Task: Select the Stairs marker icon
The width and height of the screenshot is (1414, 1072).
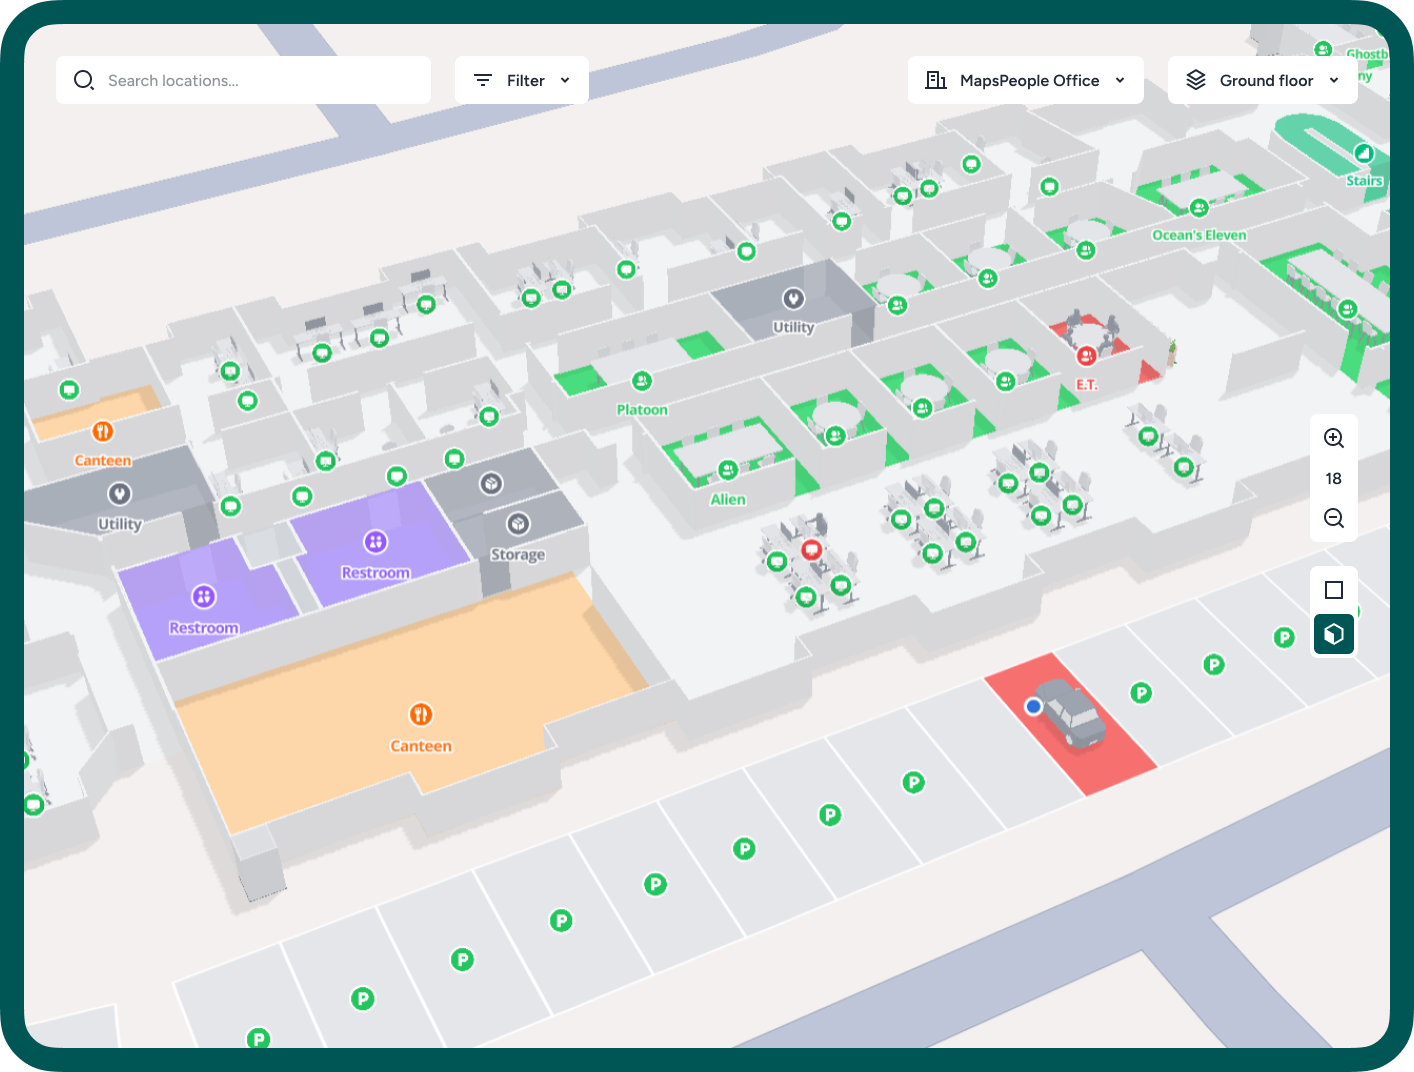Action: pyautogui.click(x=1364, y=153)
